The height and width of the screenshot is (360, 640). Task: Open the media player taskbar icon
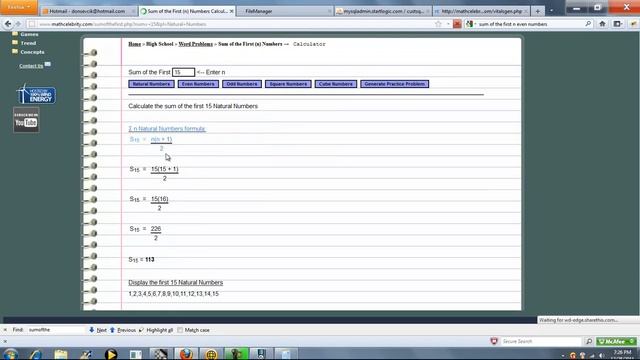111,354
